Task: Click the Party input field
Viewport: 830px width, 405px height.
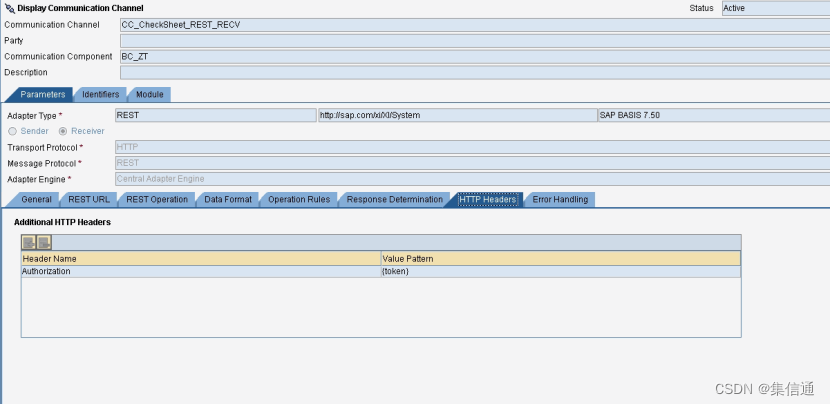Action: (x=475, y=41)
